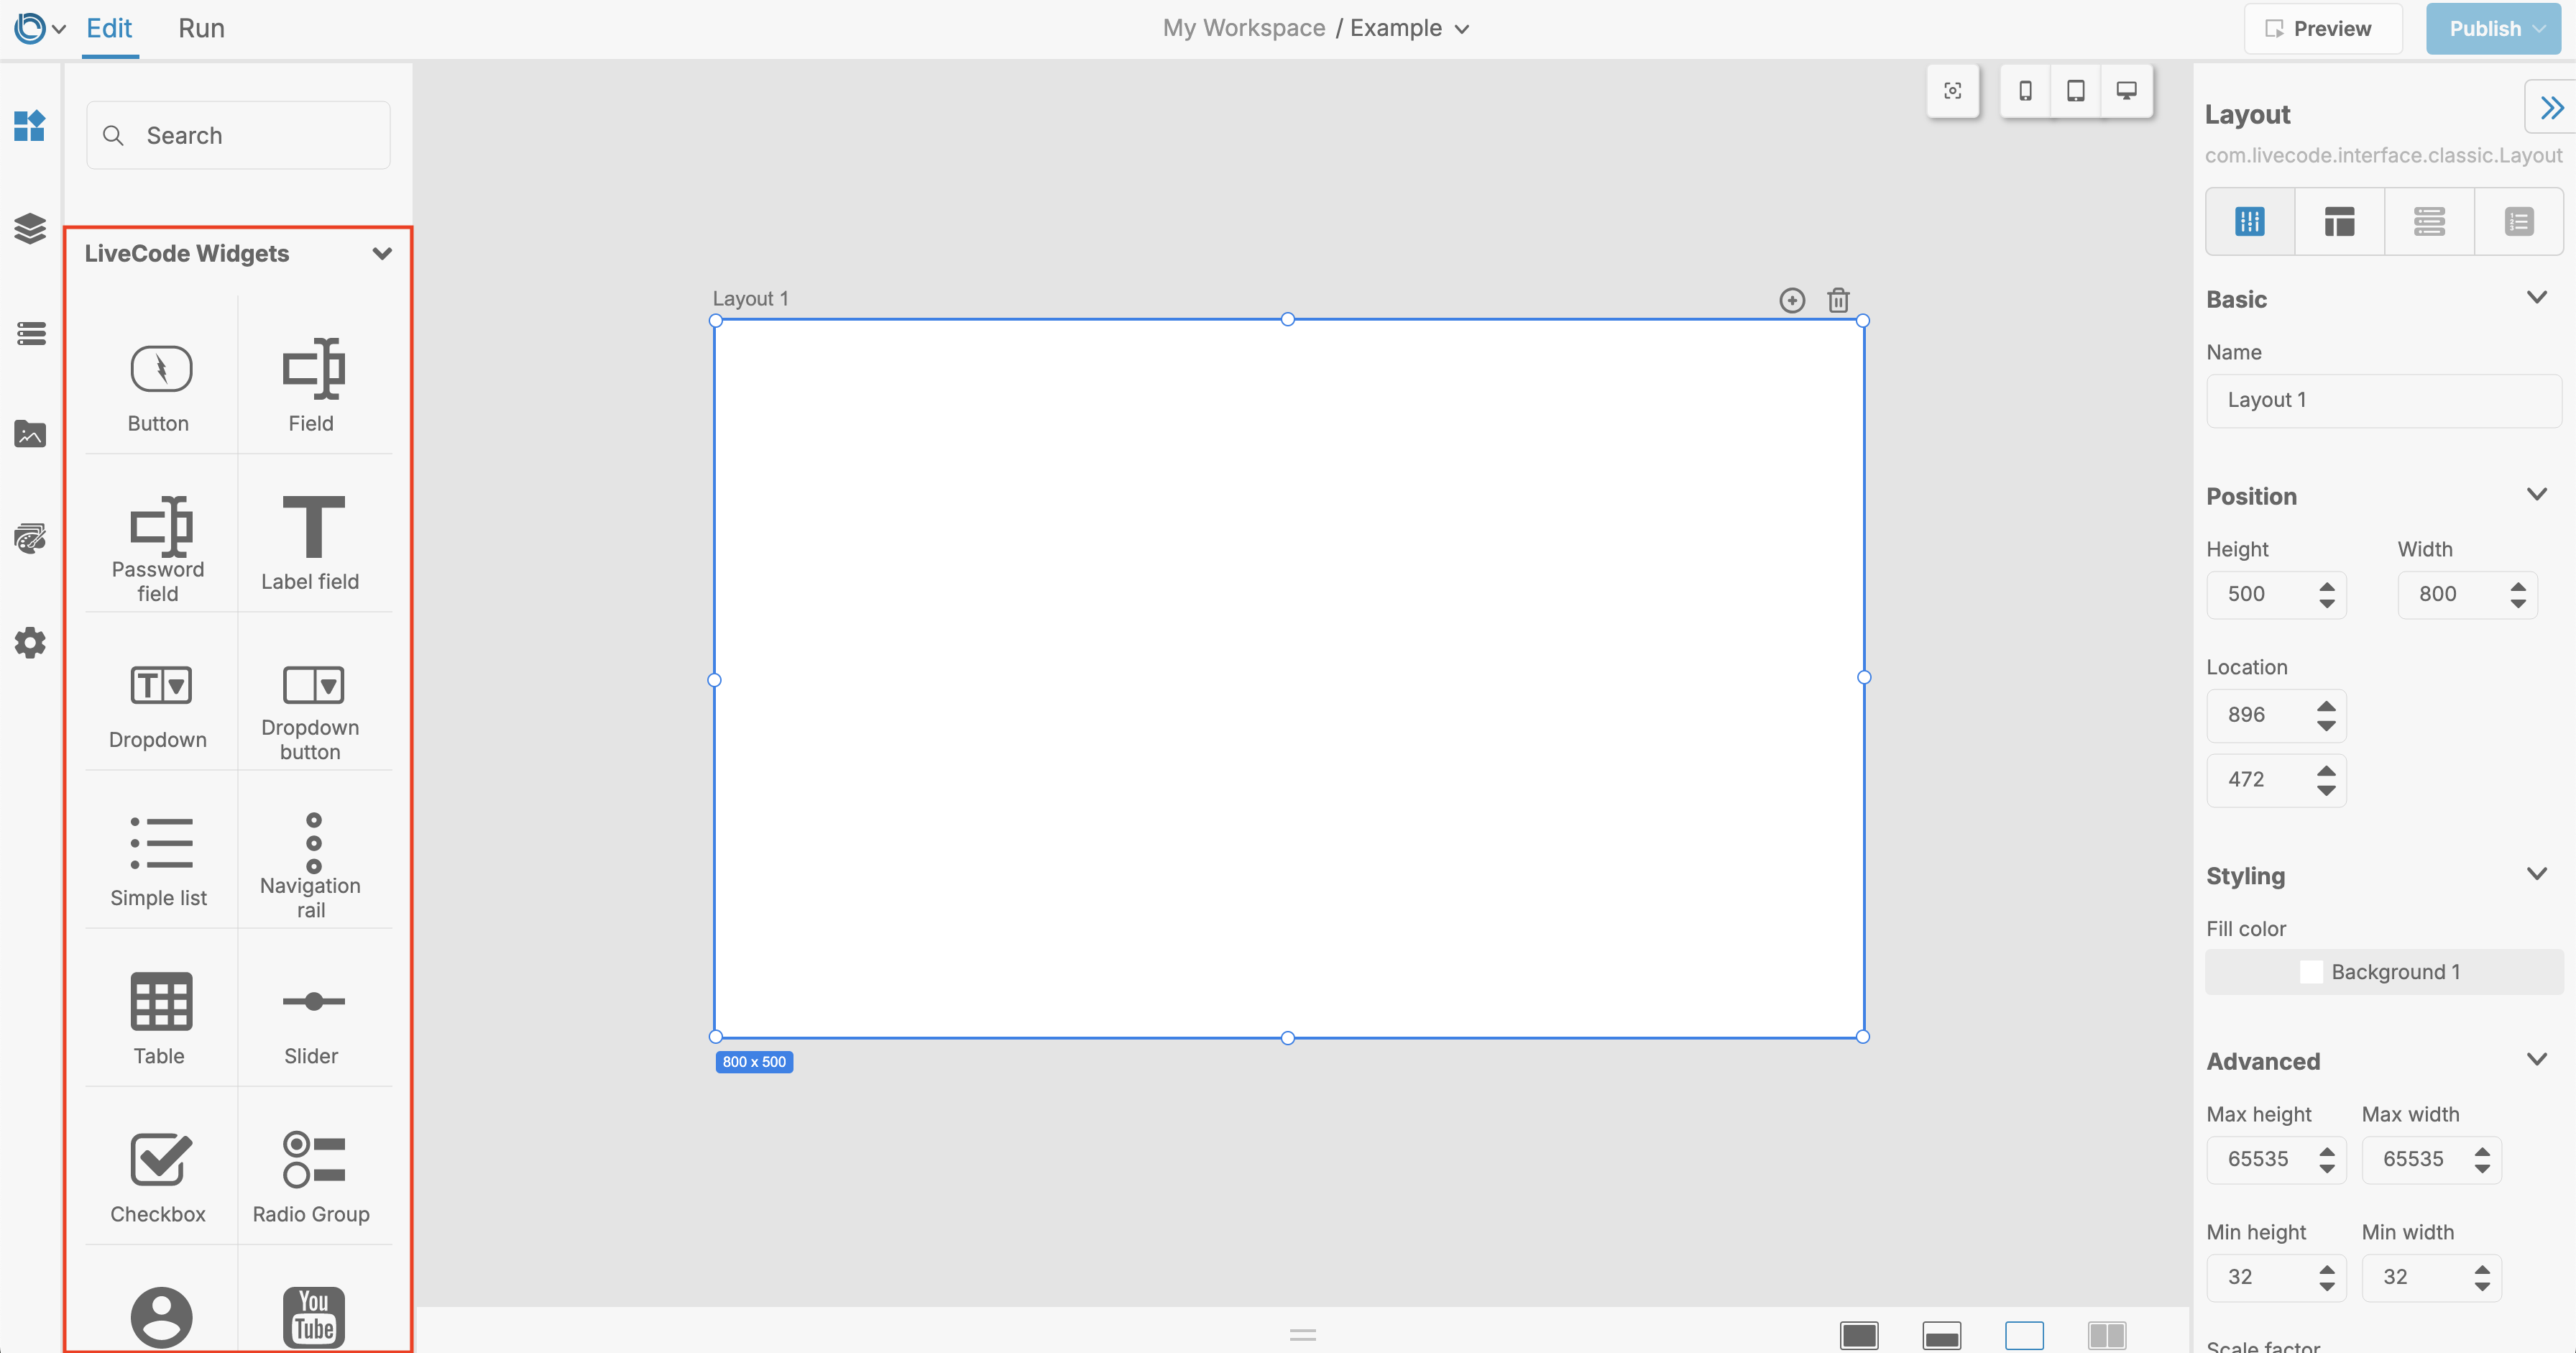This screenshot has height=1353, width=2576.
Task: Add a new layout with the plus icon
Action: click(x=1792, y=300)
